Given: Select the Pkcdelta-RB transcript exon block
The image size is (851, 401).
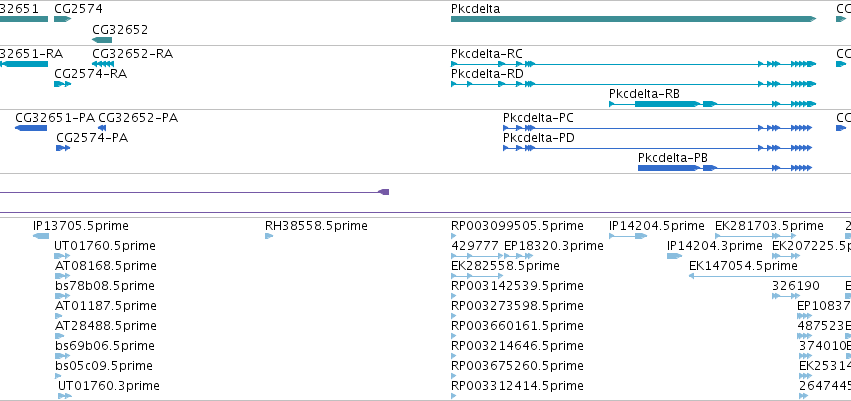Looking at the screenshot, I should (x=667, y=104).
